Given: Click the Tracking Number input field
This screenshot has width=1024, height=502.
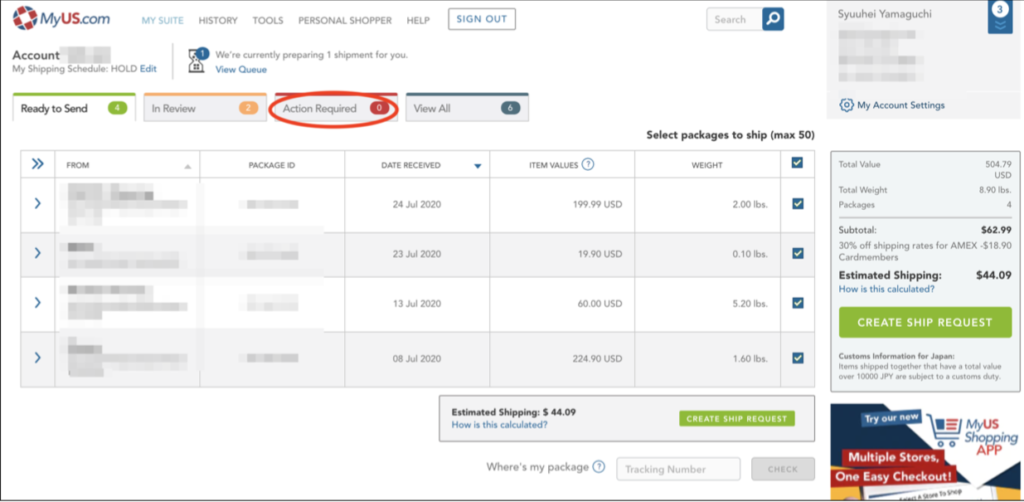Looking at the screenshot, I should [679, 469].
